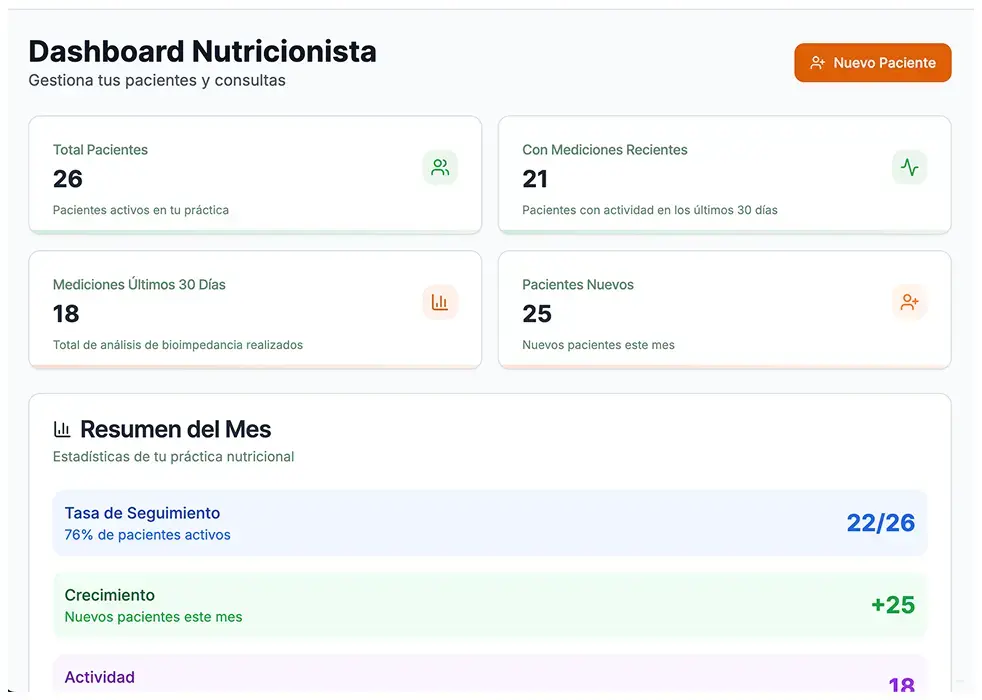Click the Tasa de Seguimiento row
The width and height of the screenshot is (982, 700).
click(490, 522)
